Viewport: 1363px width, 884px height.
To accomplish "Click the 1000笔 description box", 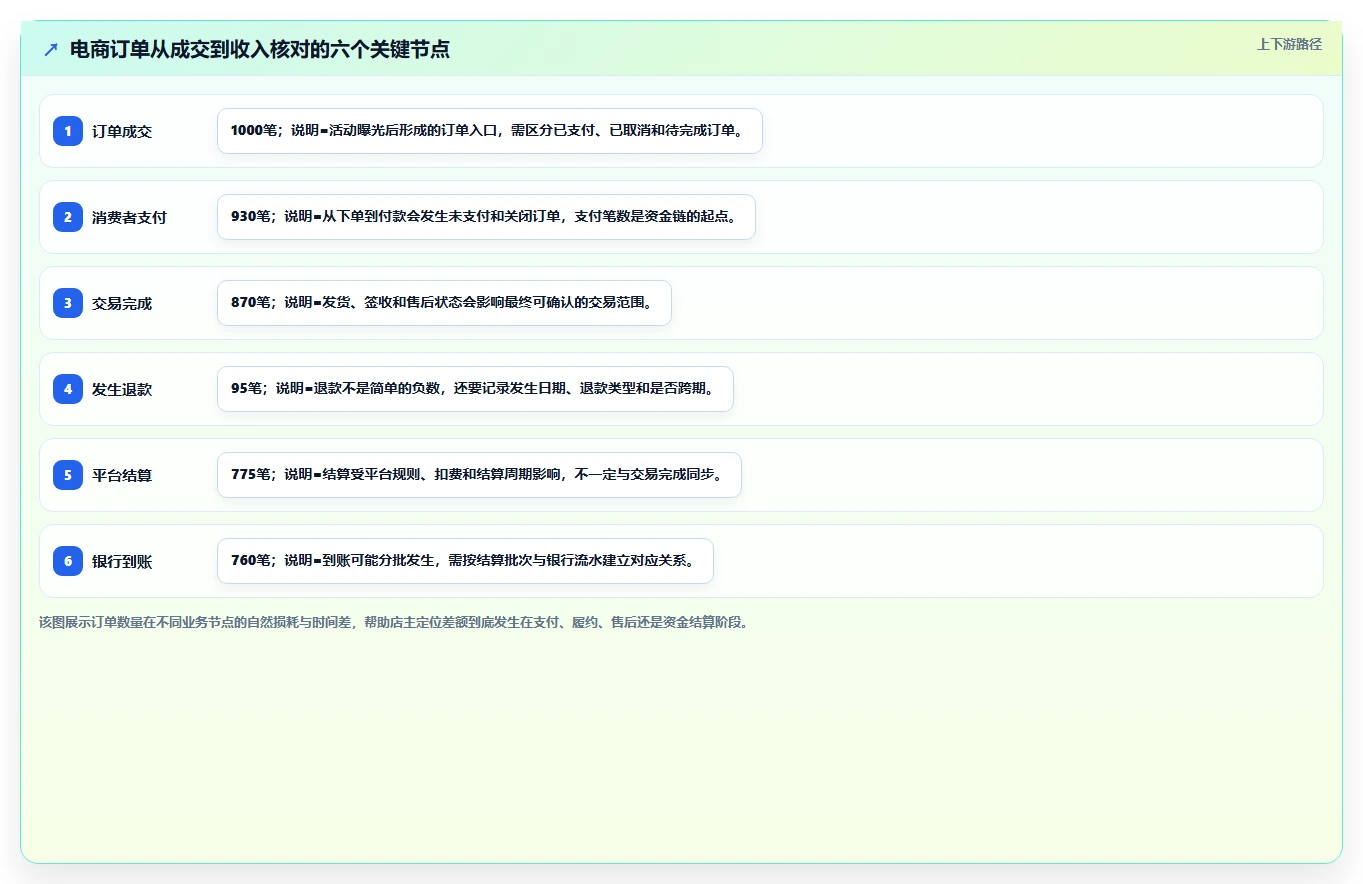I will pos(490,131).
